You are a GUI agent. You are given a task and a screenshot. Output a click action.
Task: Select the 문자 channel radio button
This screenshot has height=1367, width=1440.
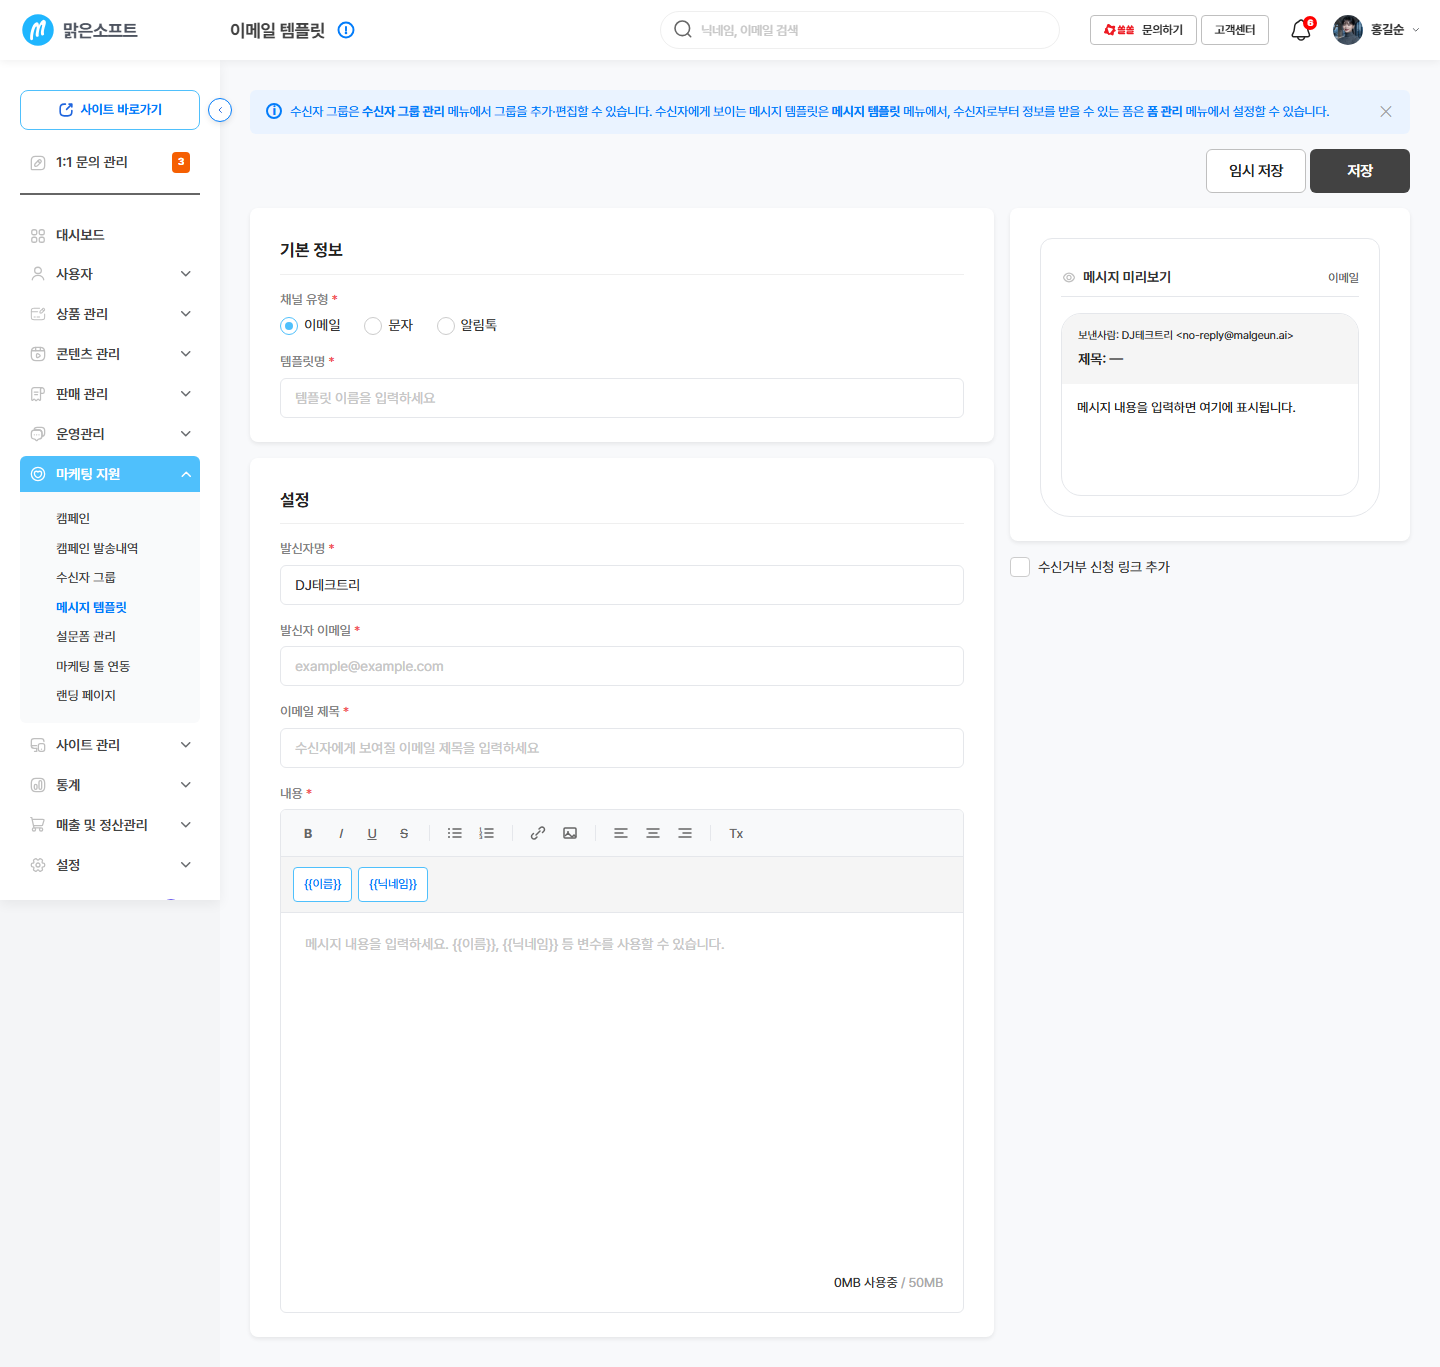[x=373, y=326]
